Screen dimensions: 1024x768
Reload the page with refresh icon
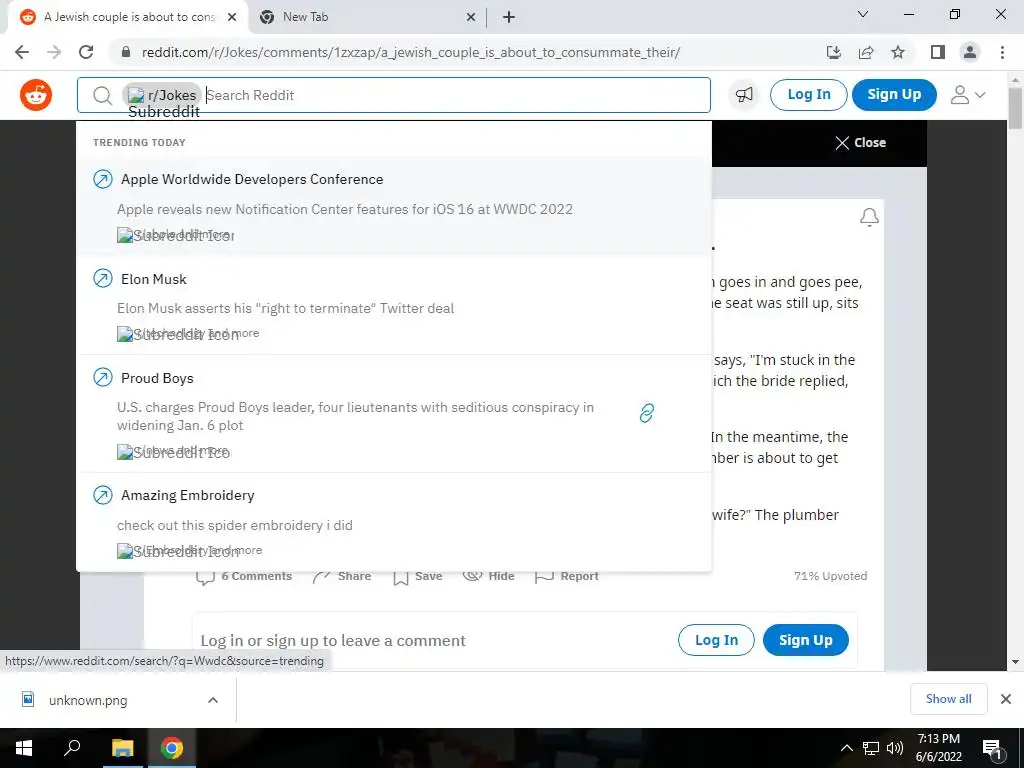[86, 52]
